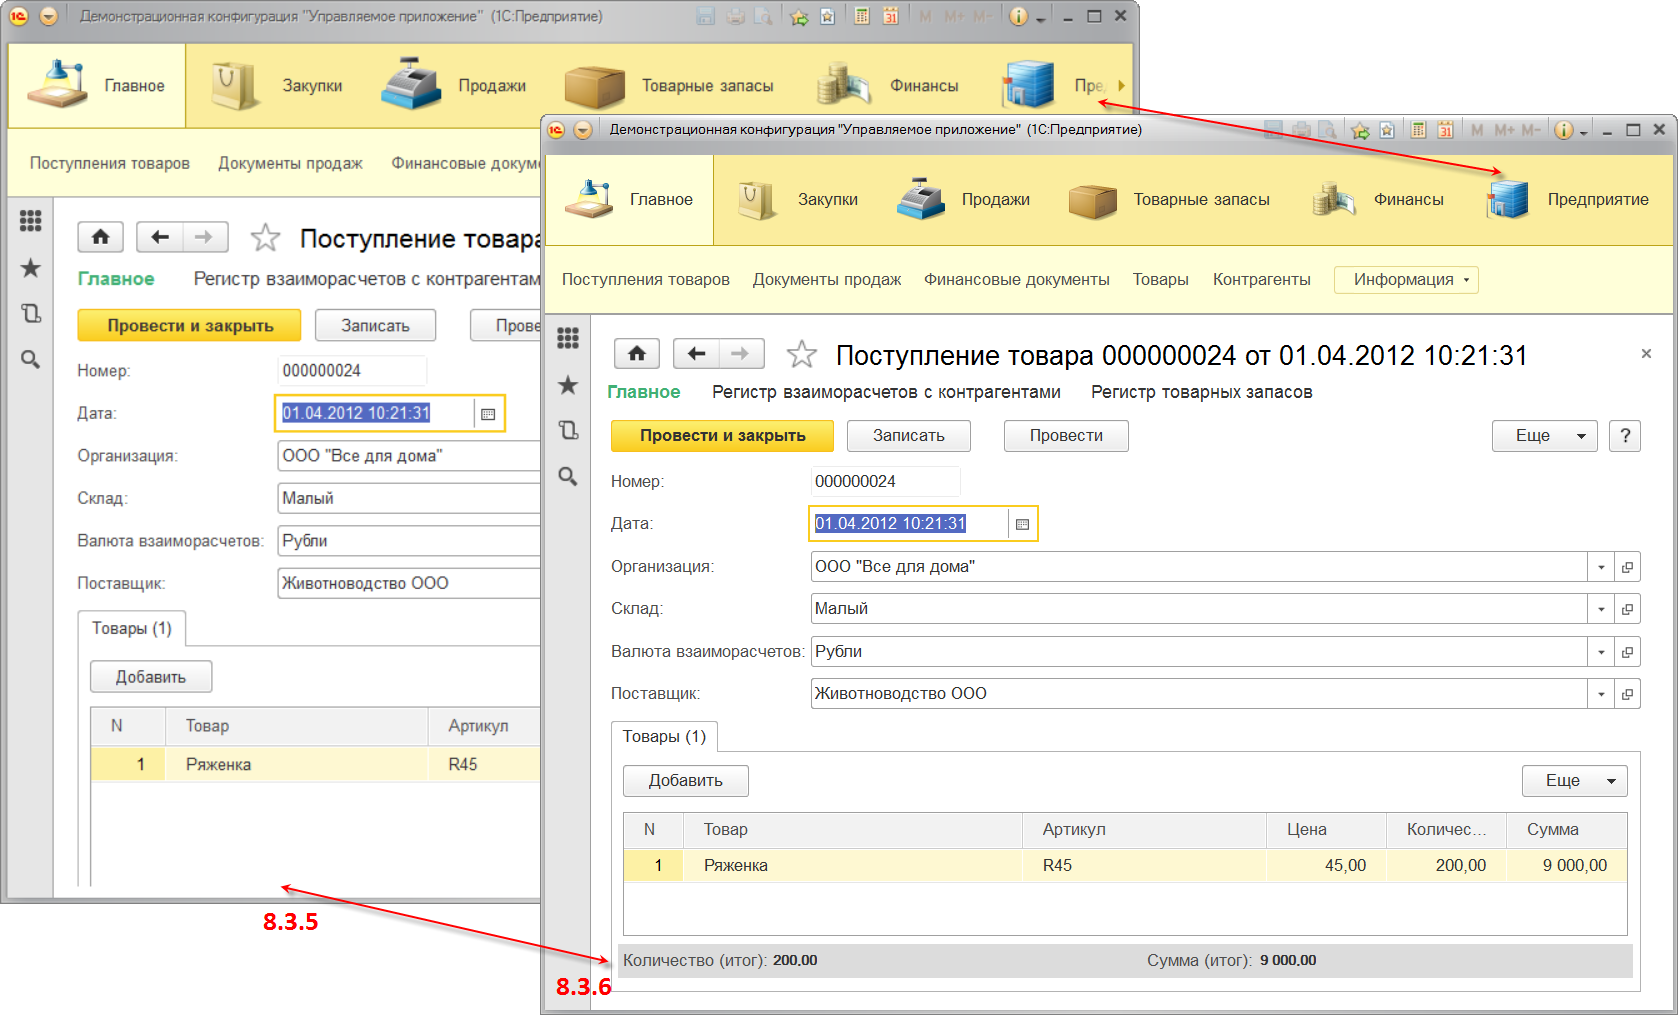Open search magnifier in back window sidebar
1678x1015 pixels.
coord(31,359)
